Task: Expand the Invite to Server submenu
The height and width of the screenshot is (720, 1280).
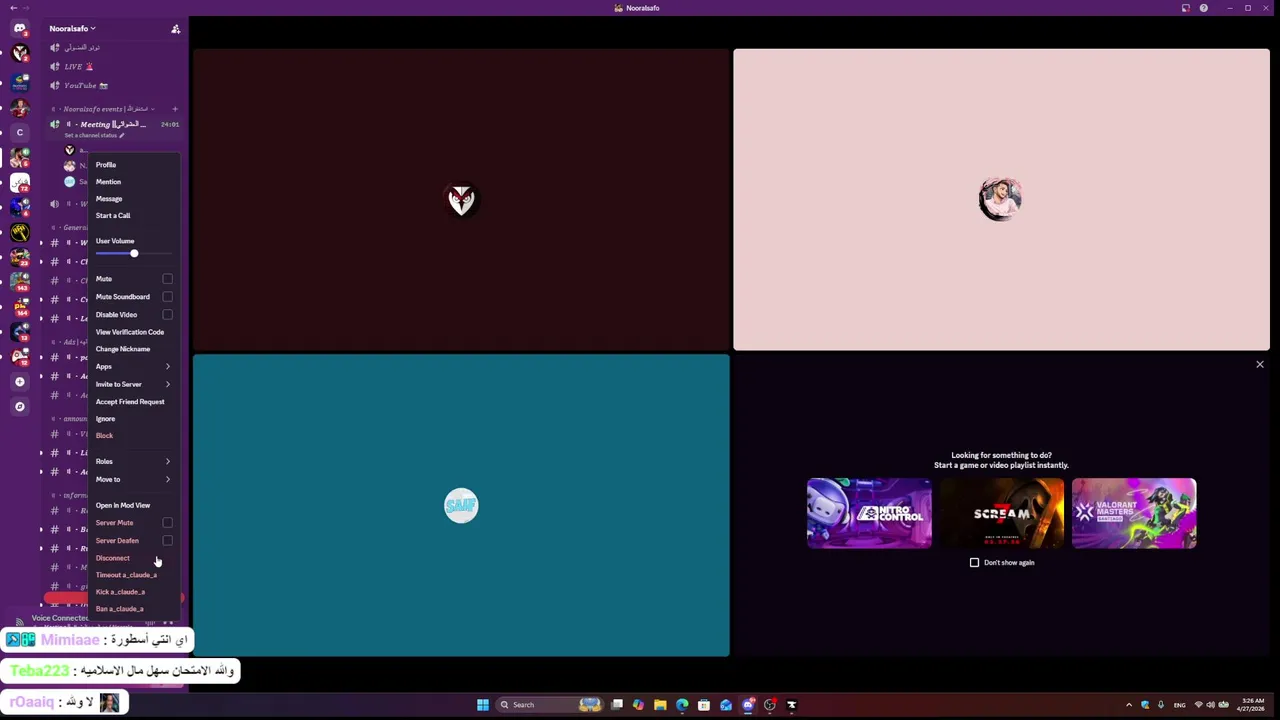Action: tap(134, 385)
